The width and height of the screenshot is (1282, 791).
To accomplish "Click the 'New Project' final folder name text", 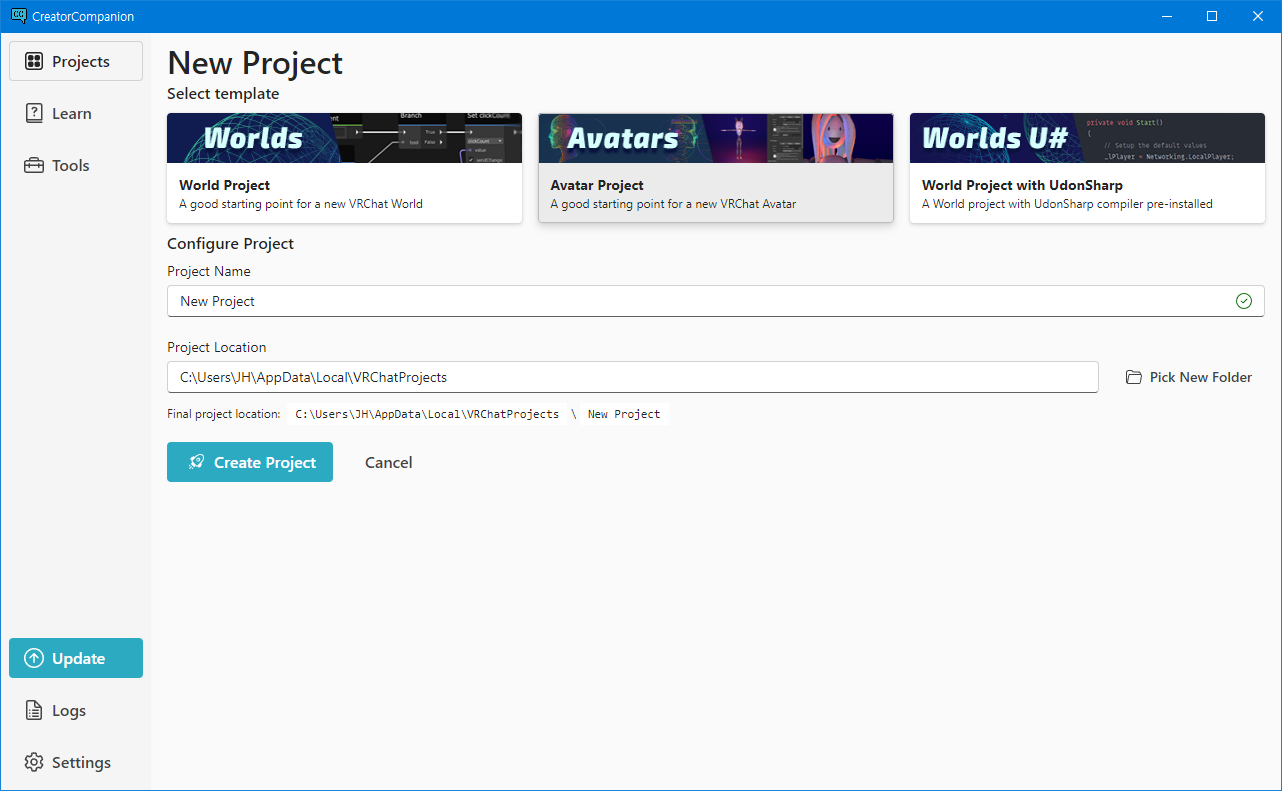I will pyautogui.click(x=624, y=414).
